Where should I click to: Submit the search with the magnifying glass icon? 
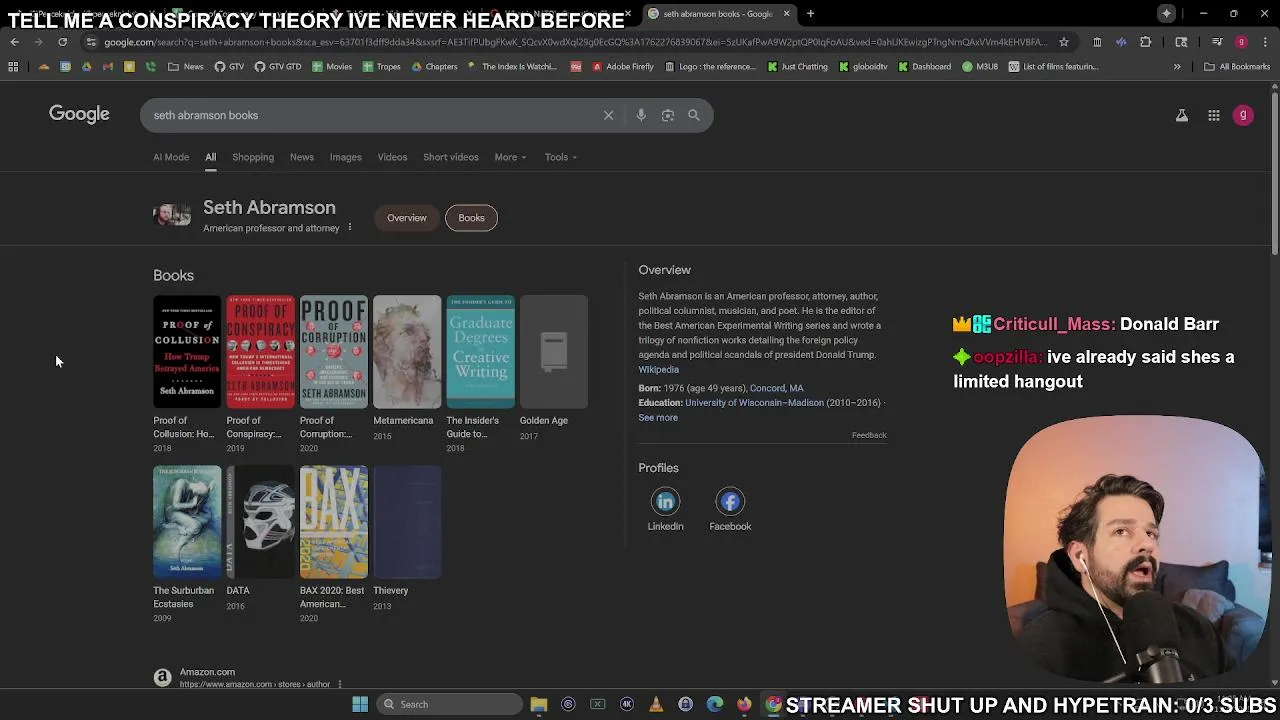[x=694, y=115]
